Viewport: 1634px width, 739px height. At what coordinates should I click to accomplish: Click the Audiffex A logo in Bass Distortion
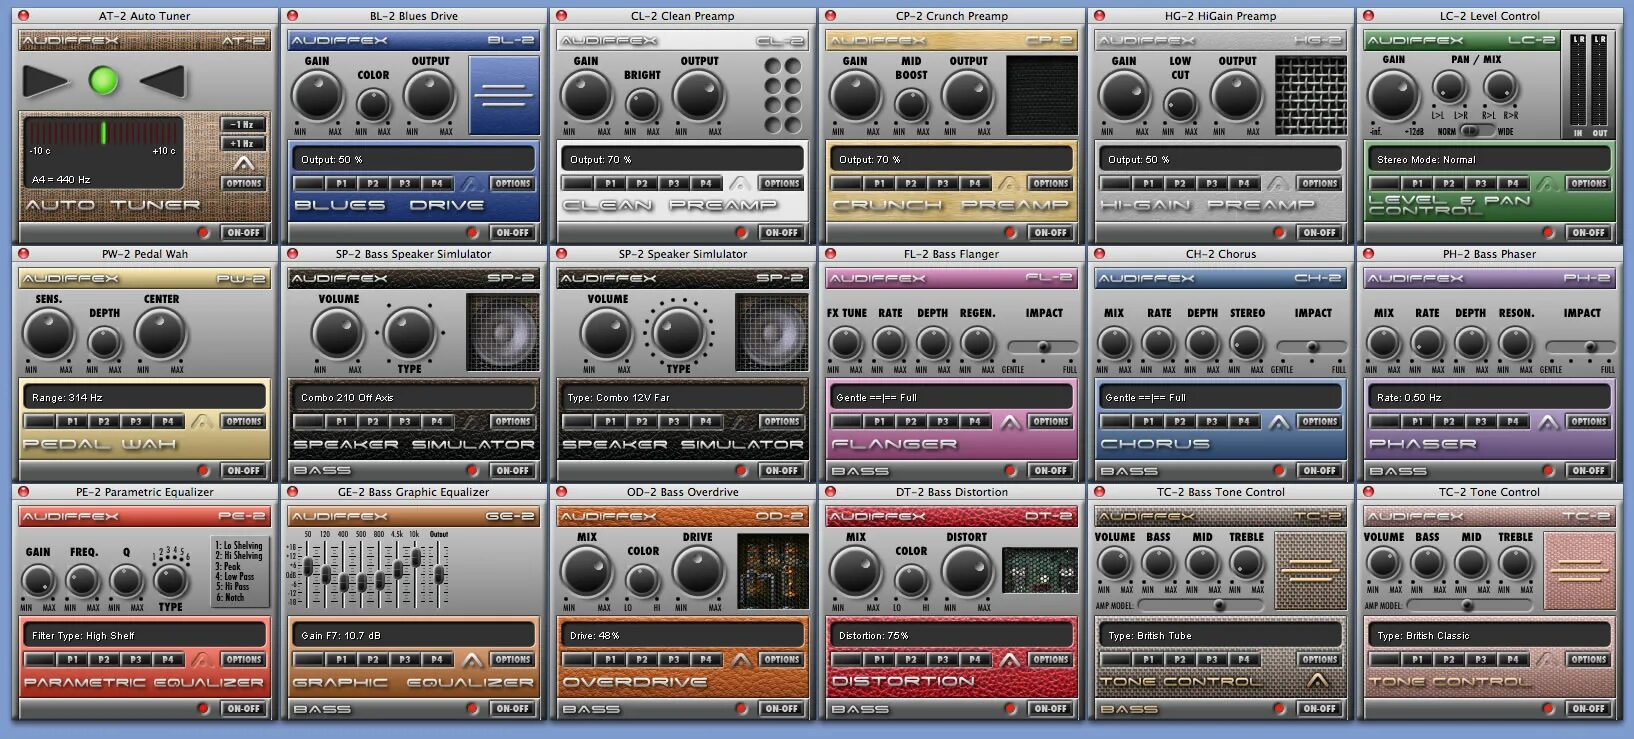point(1009,660)
